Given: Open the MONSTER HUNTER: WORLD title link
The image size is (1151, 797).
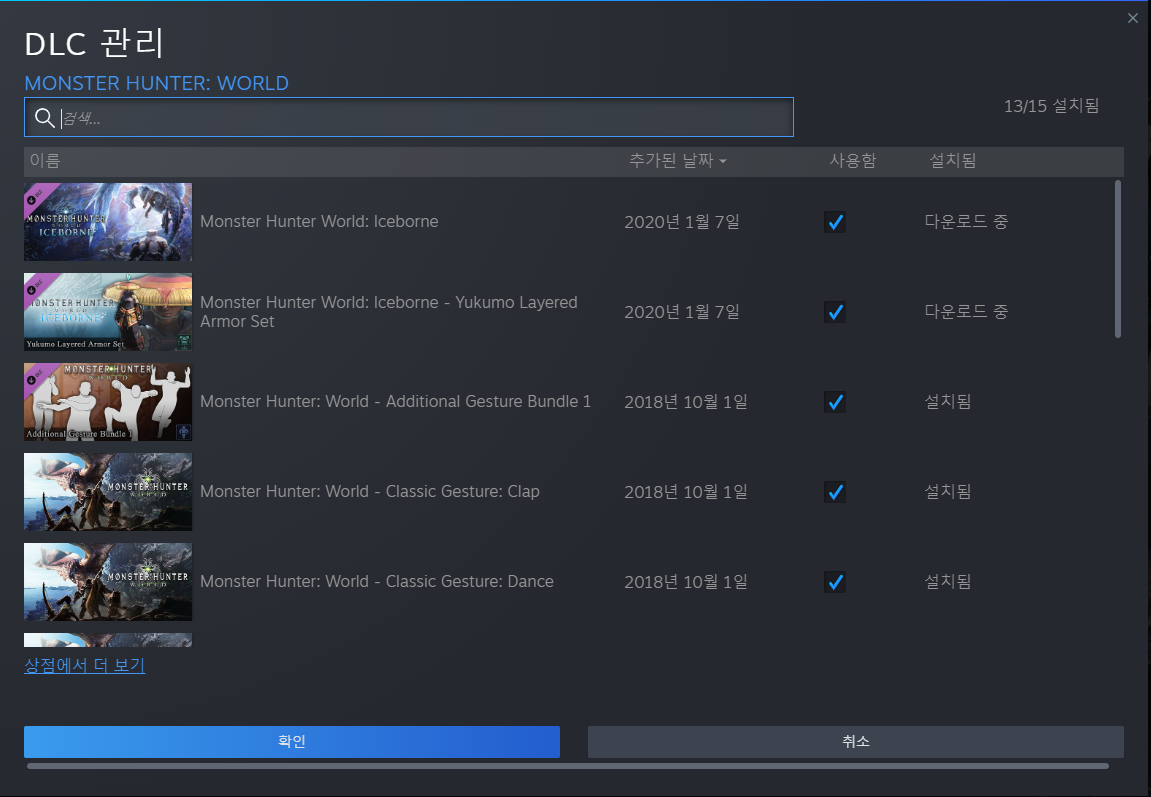Looking at the screenshot, I should click(156, 83).
